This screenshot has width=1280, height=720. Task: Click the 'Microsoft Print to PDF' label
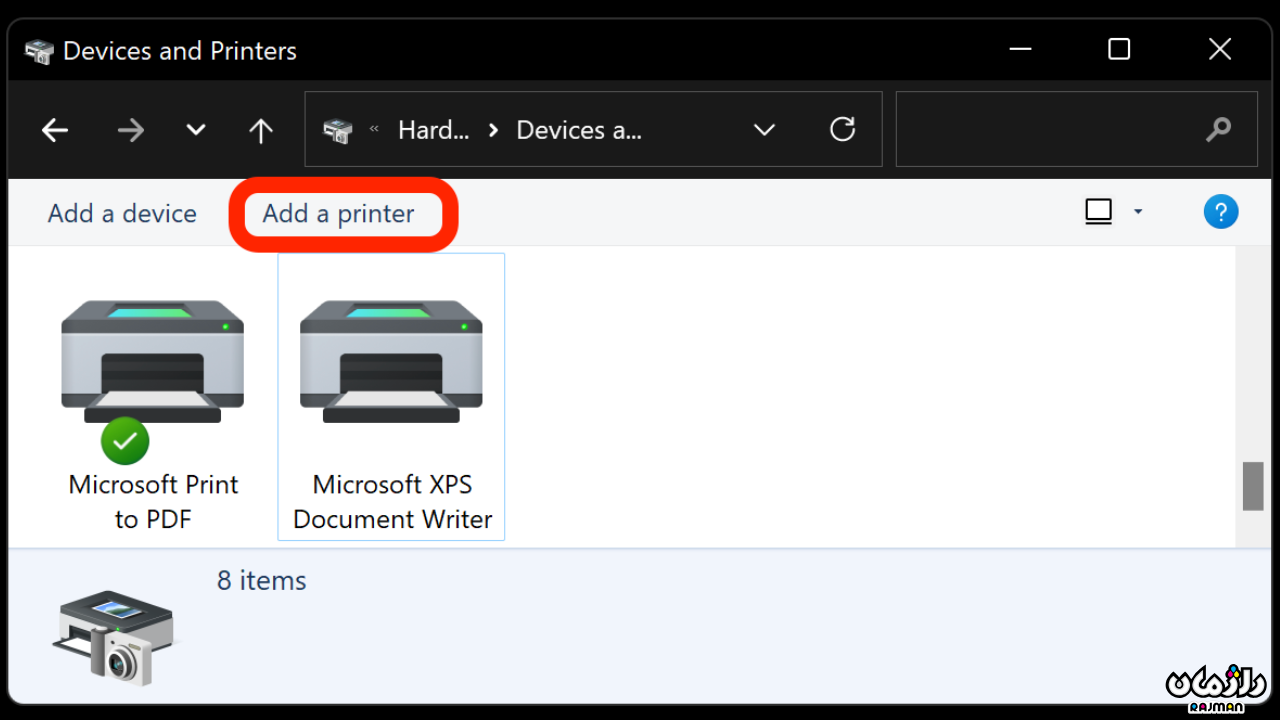153,502
